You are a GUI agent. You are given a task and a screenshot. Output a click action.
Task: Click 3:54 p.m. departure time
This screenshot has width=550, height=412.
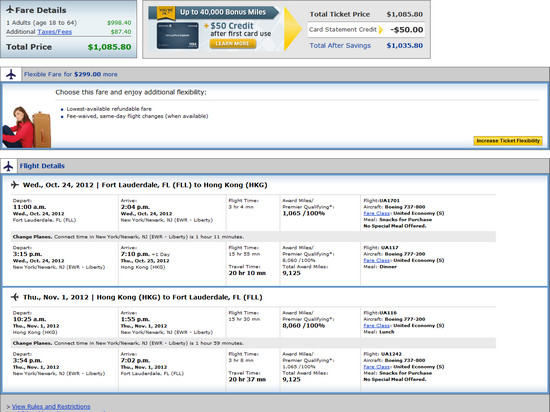[x=27, y=360]
